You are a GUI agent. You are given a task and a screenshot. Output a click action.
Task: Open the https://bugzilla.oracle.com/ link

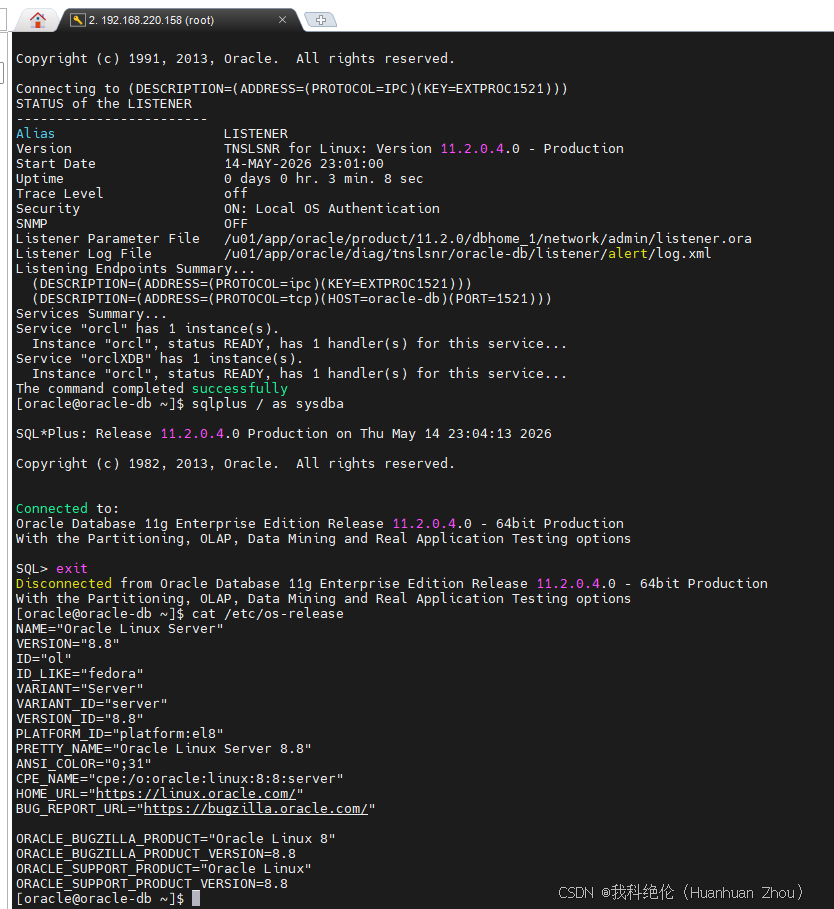(x=256, y=809)
